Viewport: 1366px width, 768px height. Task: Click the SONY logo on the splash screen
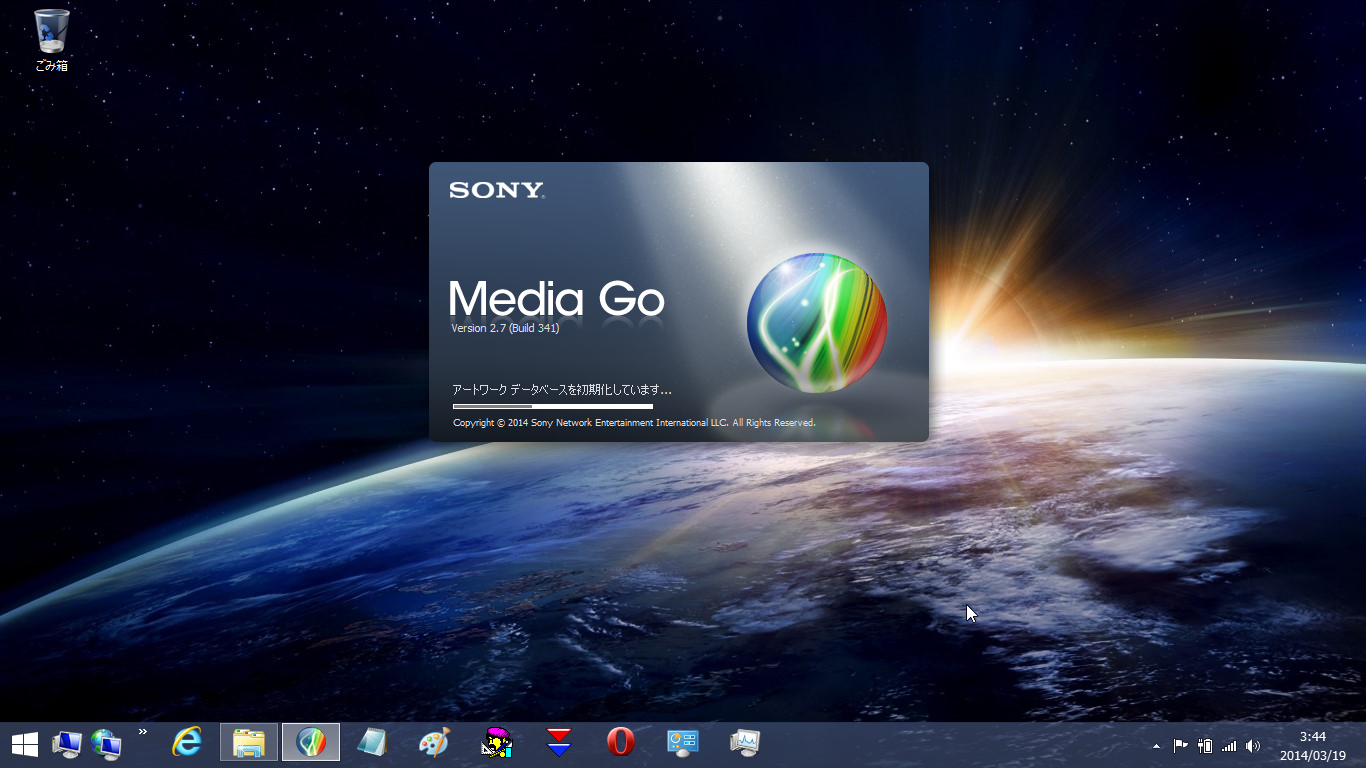pos(497,190)
